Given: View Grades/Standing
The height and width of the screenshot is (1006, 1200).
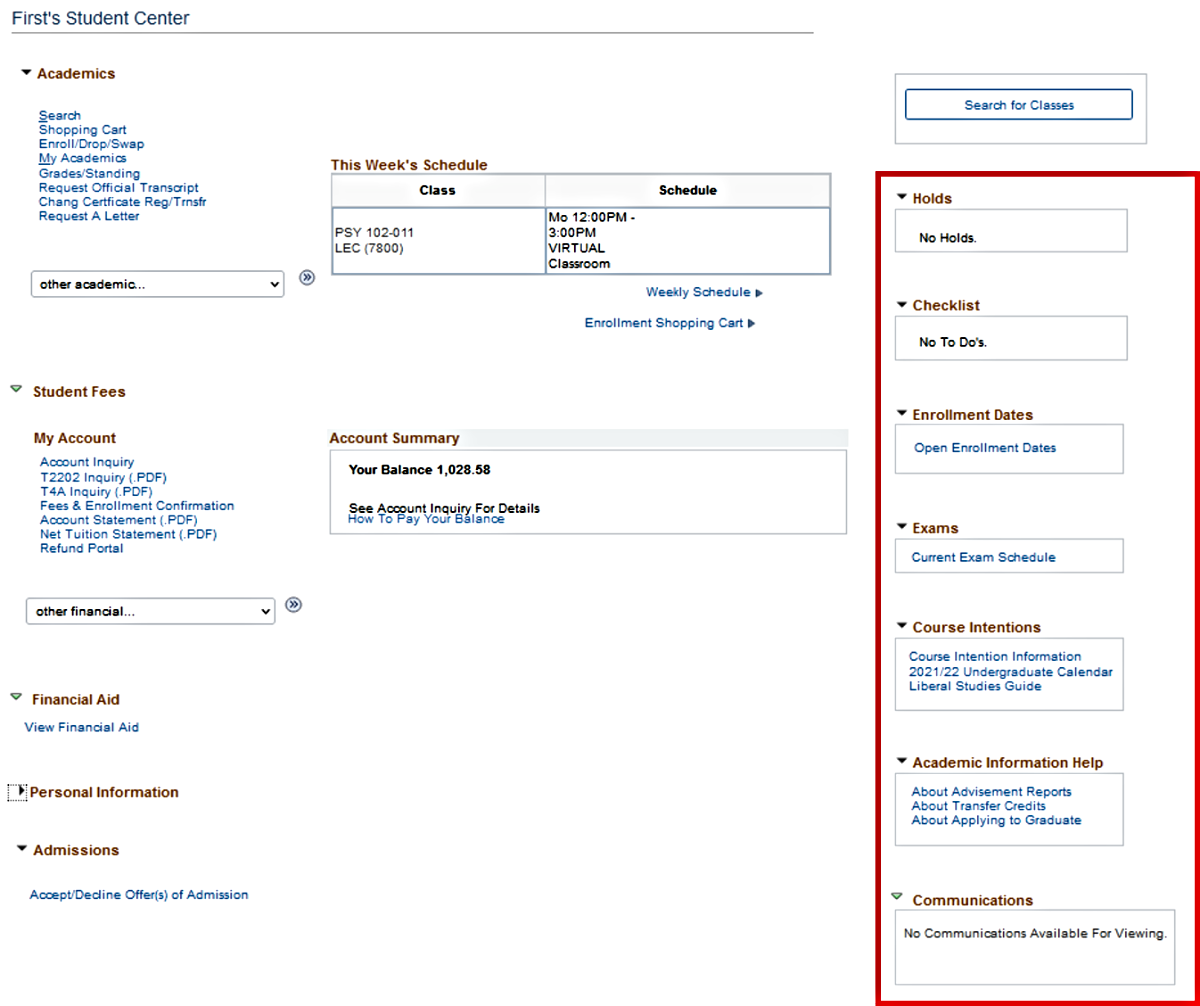Looking at the screenshot, I should point(90,173).
